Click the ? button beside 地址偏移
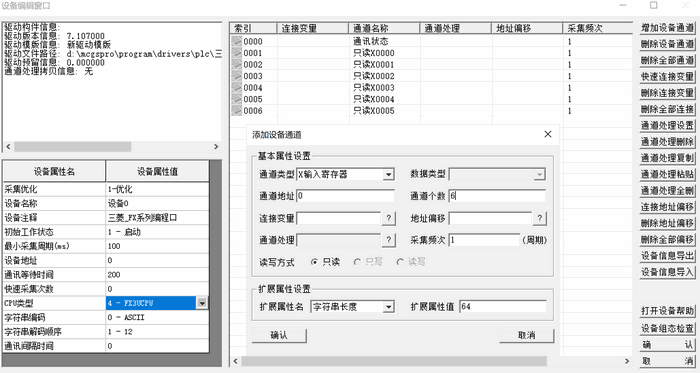Viewport: 700px width, 373px height. (540, 218)
